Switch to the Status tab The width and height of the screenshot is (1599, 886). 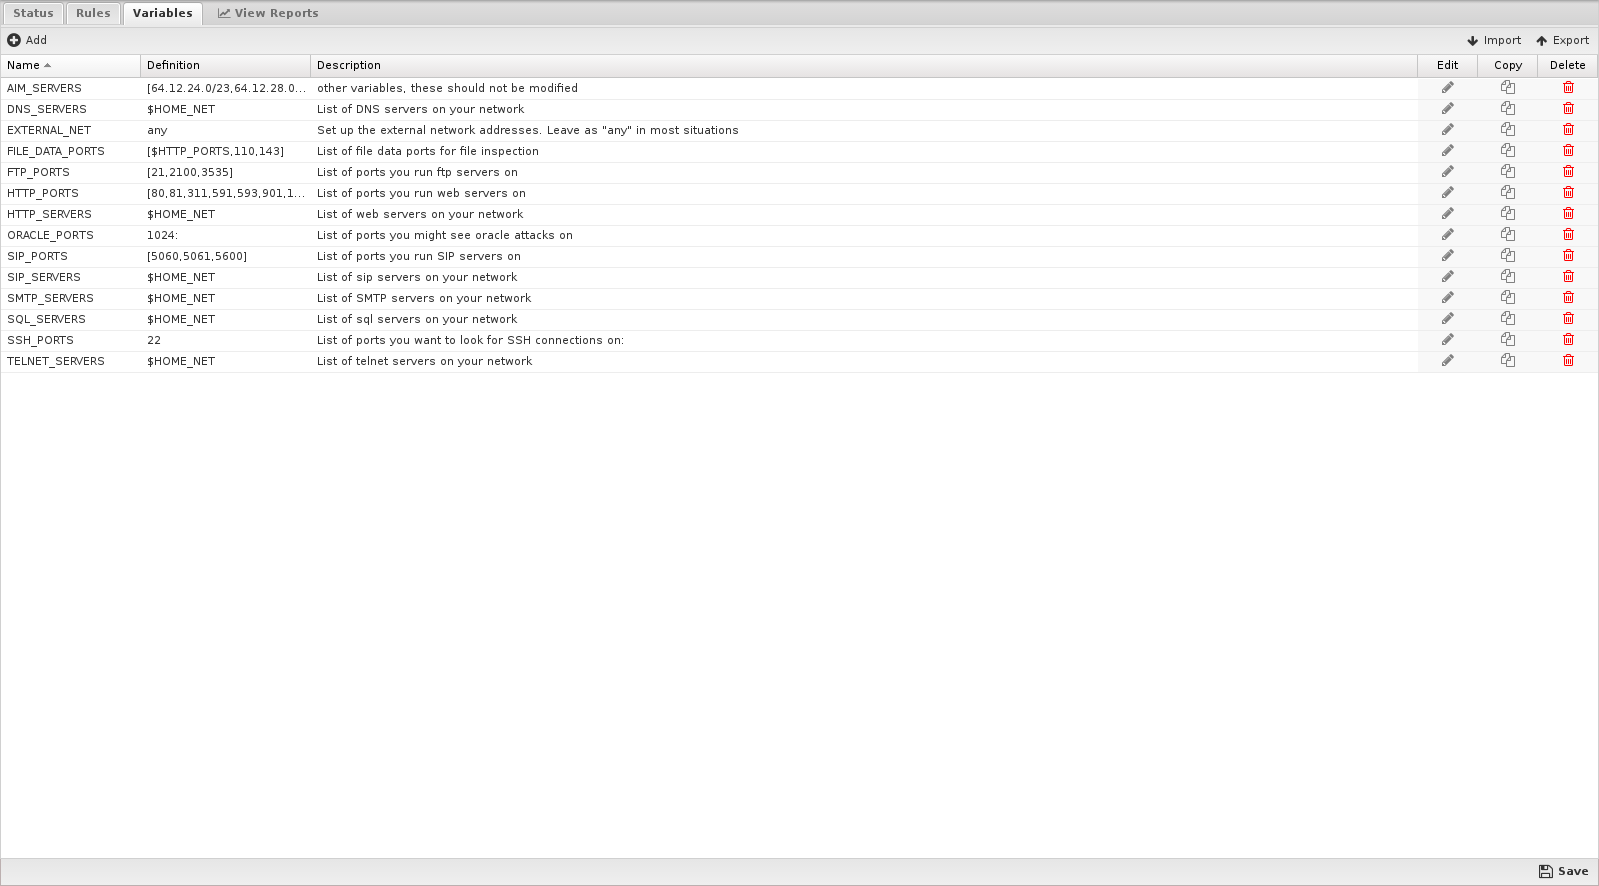click(x=33, y=13)
